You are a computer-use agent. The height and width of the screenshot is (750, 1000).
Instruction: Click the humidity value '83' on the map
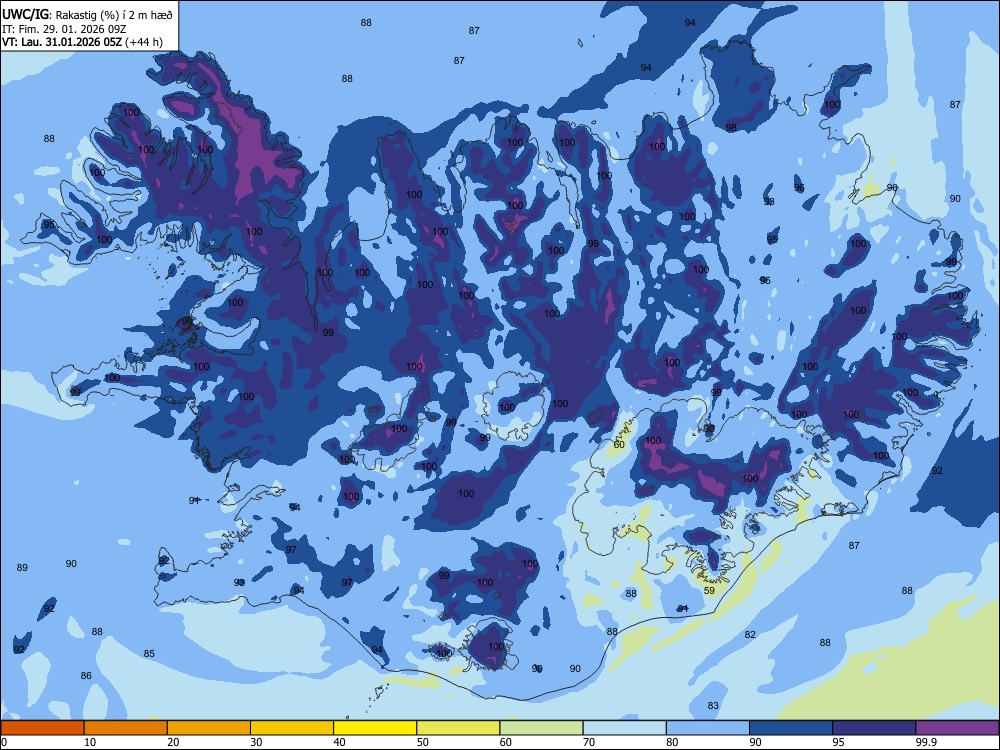click(x=713, y=705)
